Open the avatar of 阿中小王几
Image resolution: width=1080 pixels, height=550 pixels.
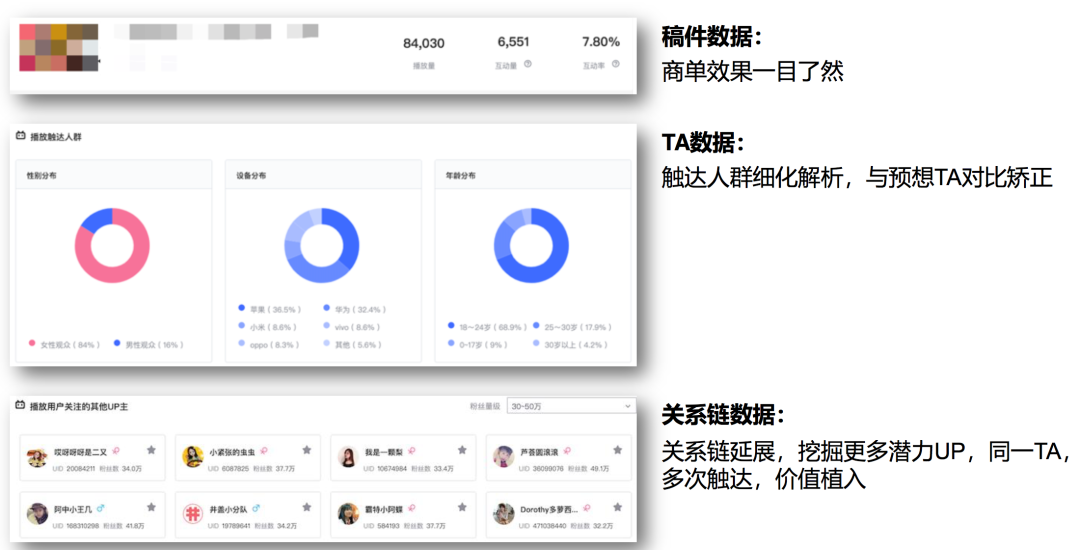[x=37, y=514]
